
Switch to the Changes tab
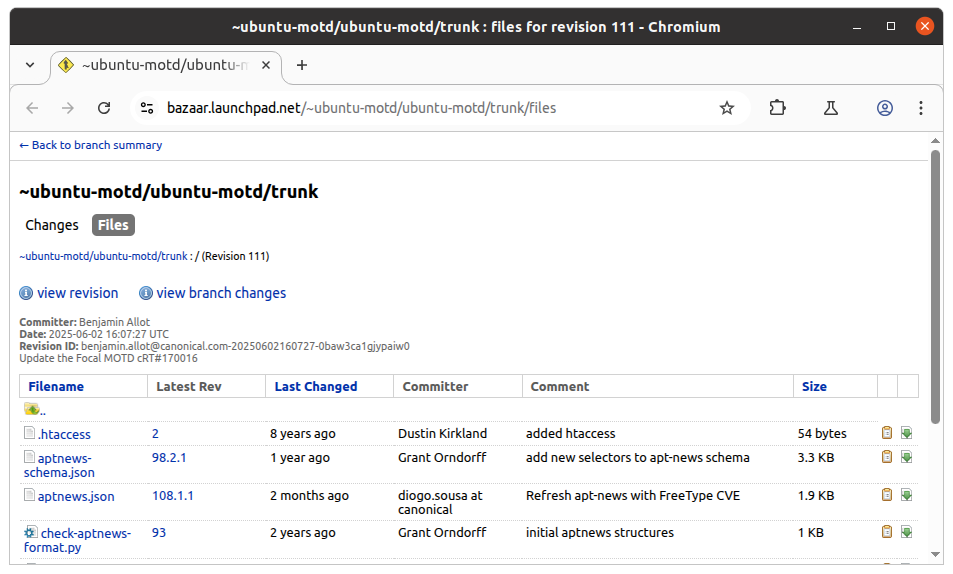click(52, 225)
